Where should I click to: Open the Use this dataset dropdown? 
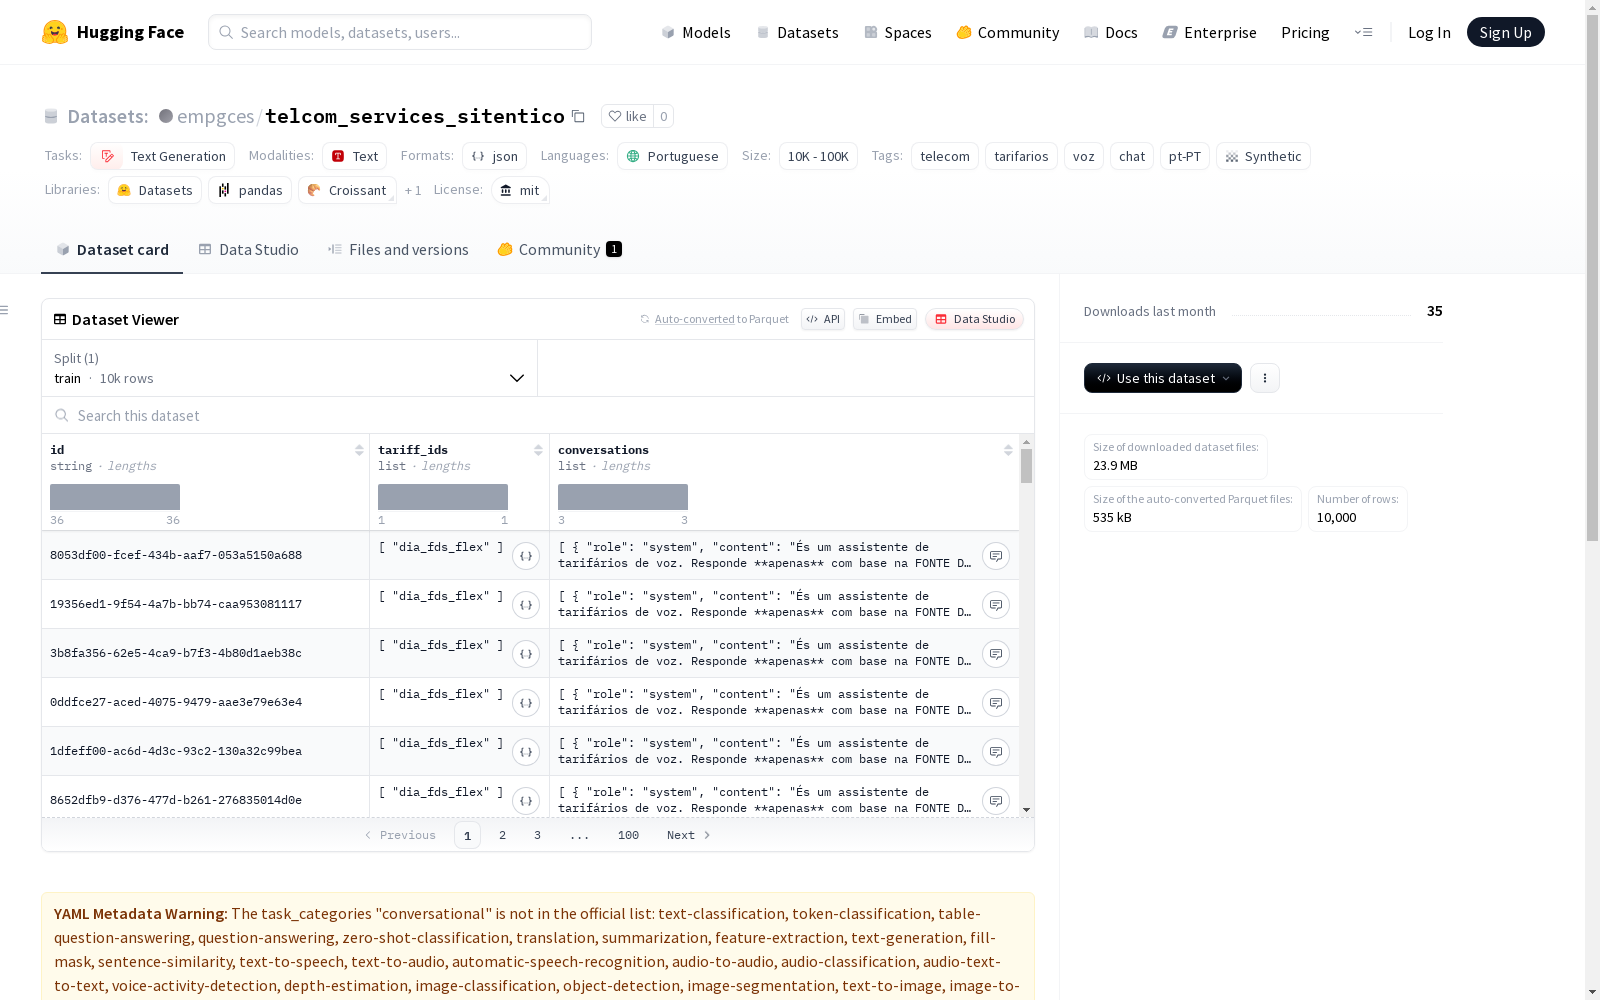tap(1163, 378)
